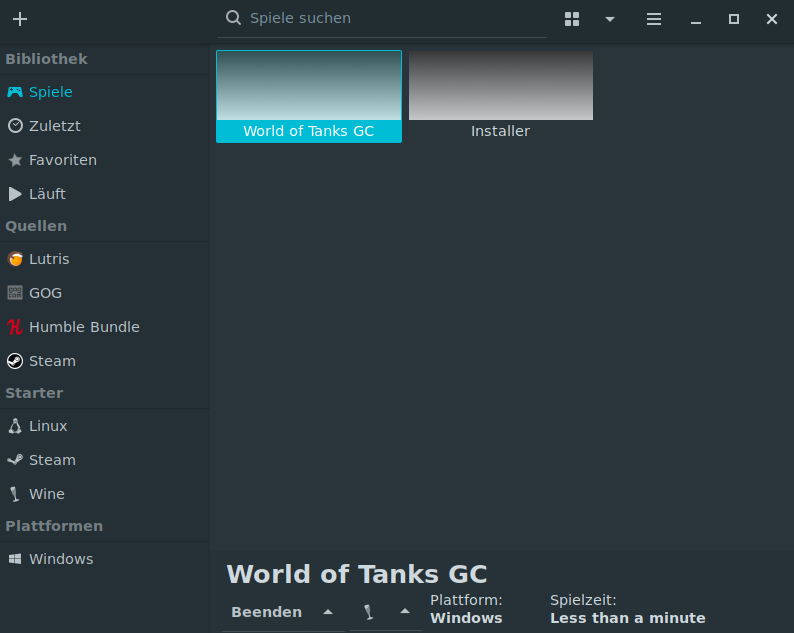Open the hamburger menu
Viewport: 794px width, 633px height.
[654, 19]
